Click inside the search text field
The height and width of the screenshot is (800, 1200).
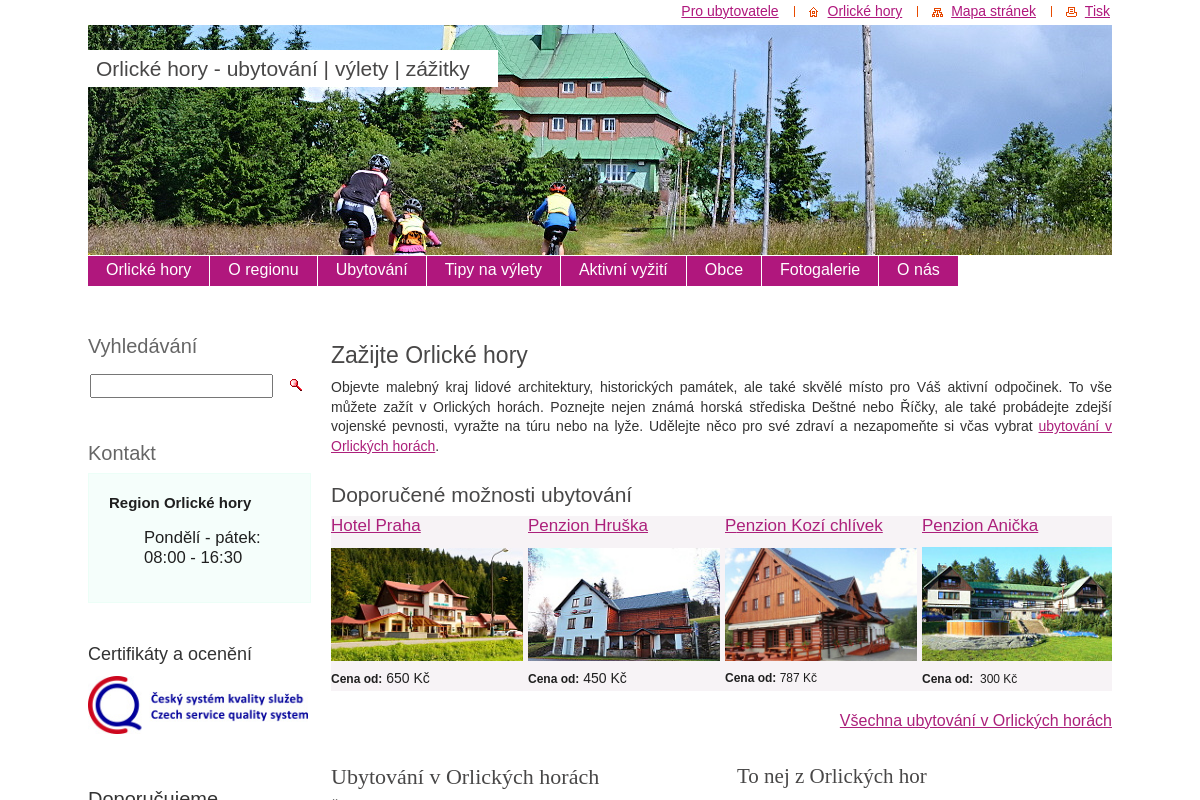pos(181,385)
